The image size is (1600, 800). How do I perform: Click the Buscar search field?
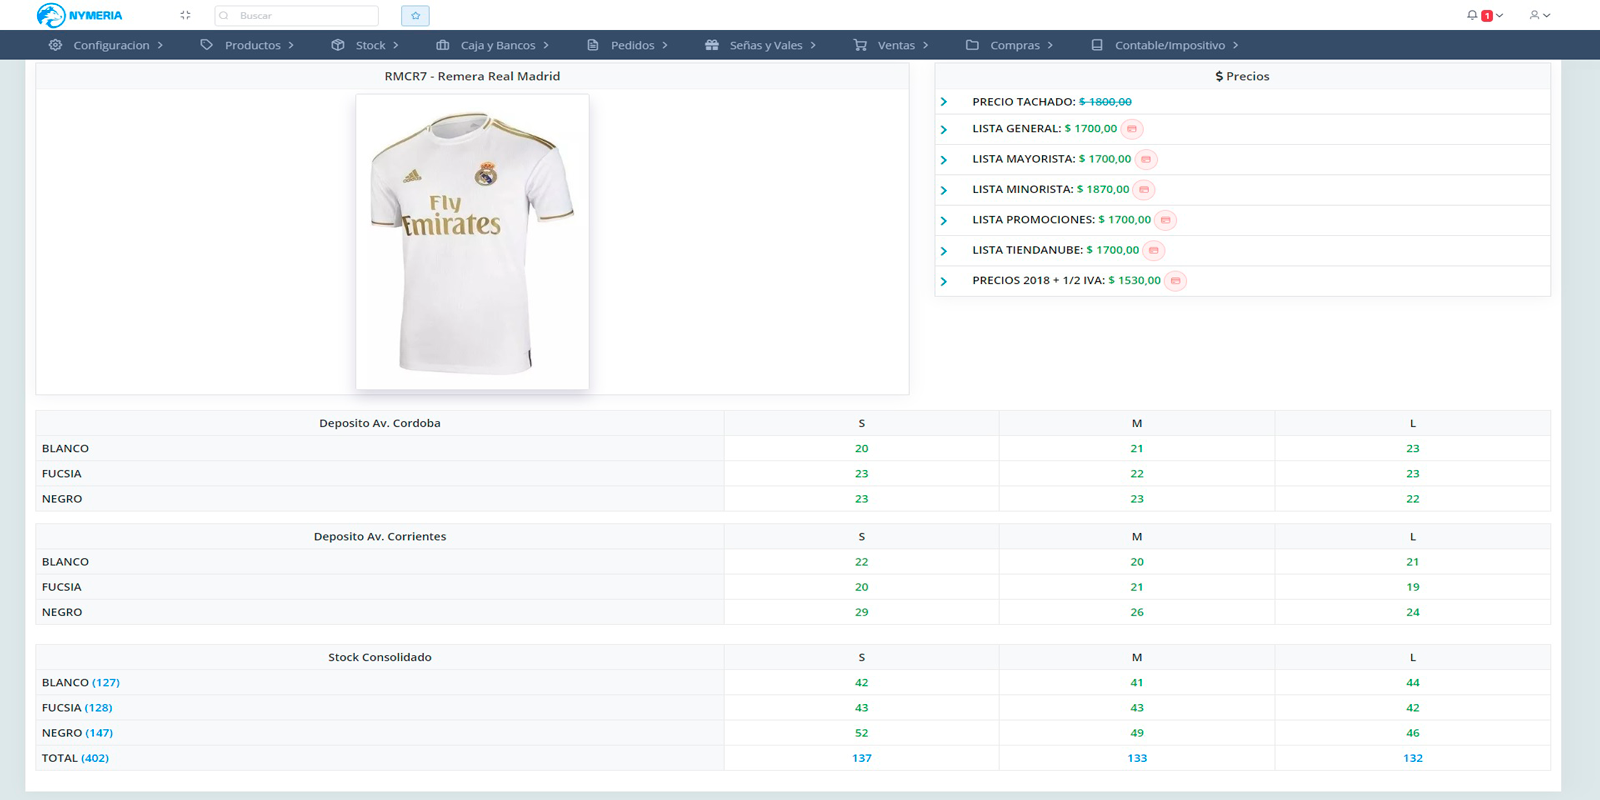pyautogui.click(x=296, y=15)
